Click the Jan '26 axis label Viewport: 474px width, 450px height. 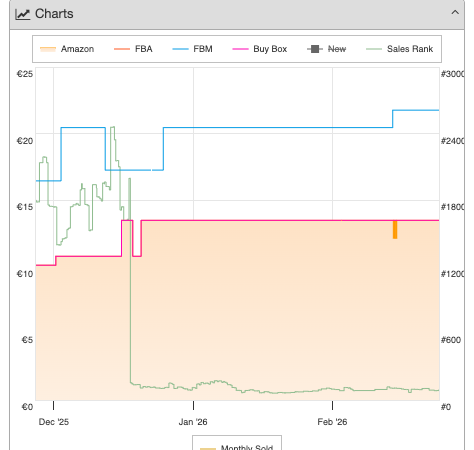pos(193,422)
